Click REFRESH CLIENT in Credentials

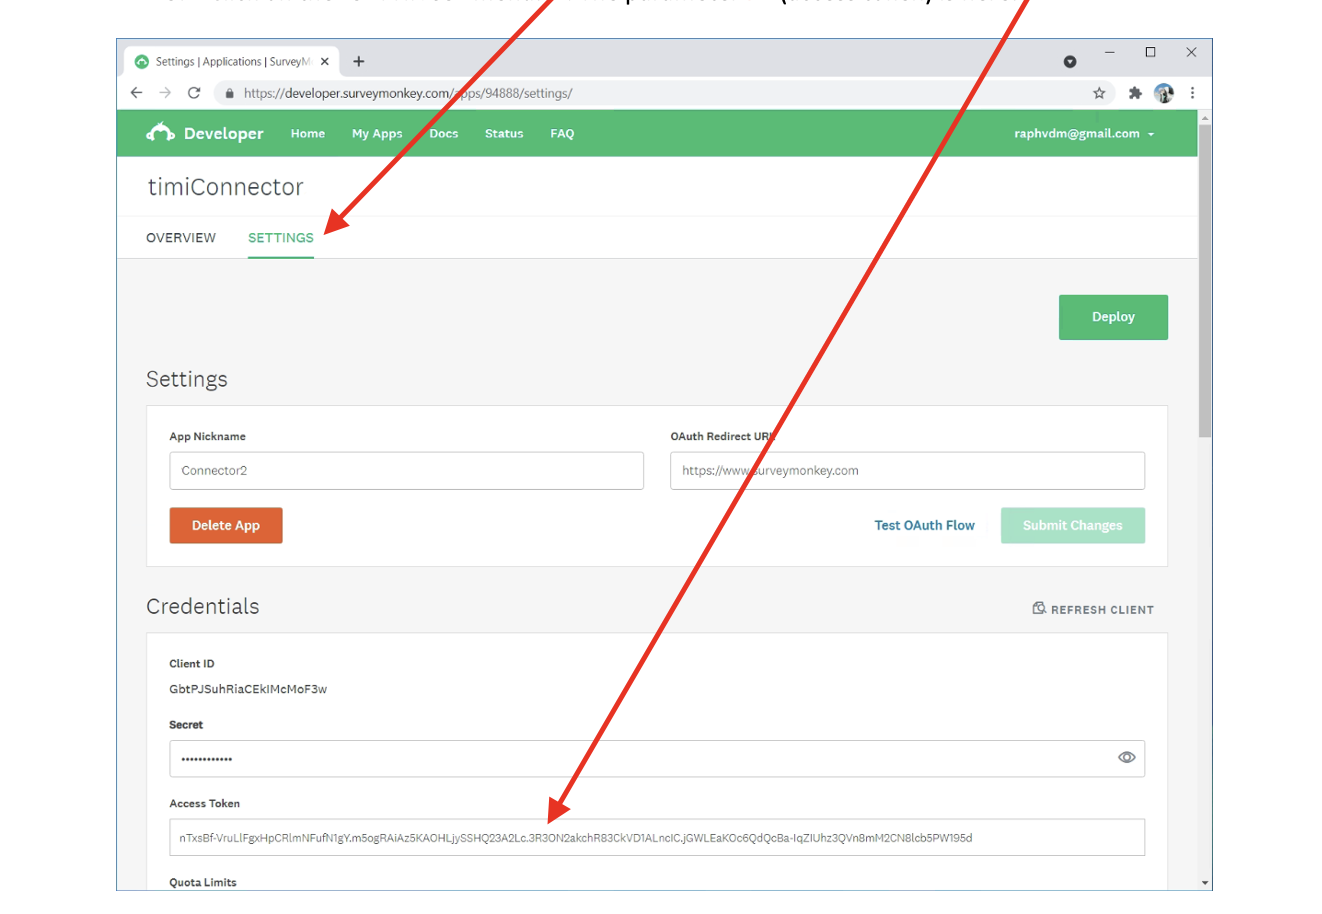pos(1093,609)
